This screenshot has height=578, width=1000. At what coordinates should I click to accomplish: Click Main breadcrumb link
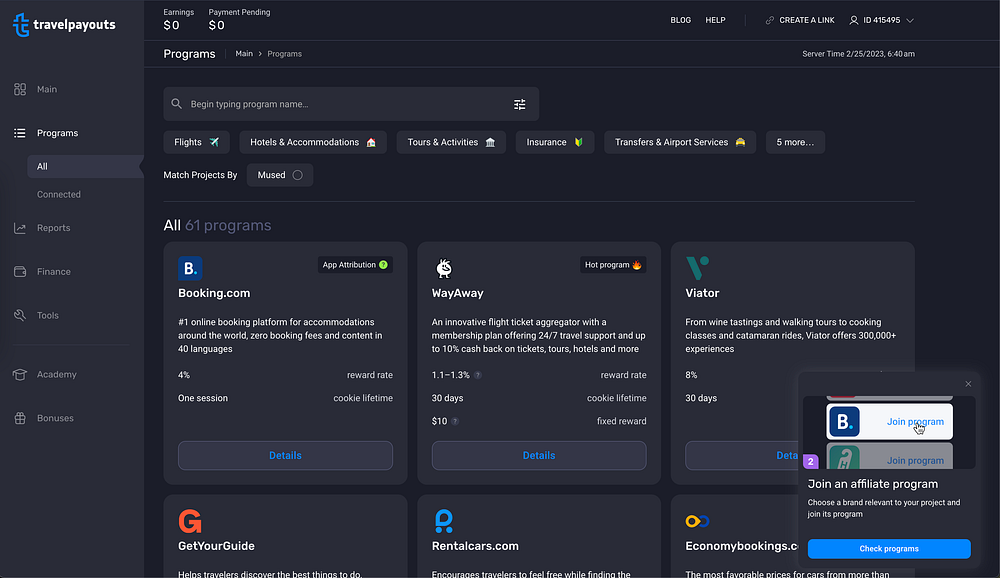pos(244,54)
